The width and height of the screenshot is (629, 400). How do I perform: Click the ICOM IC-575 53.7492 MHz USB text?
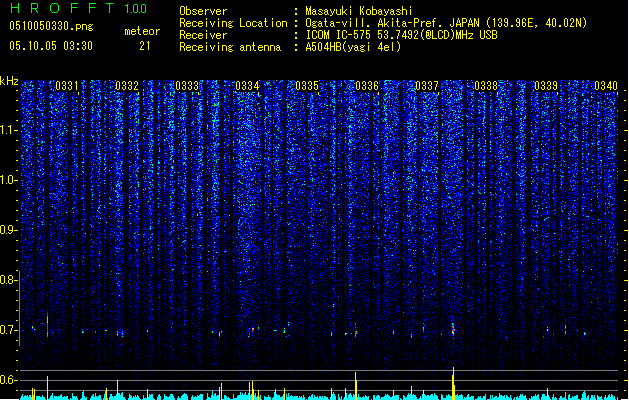pyautogui.click(x=401, y=35)
